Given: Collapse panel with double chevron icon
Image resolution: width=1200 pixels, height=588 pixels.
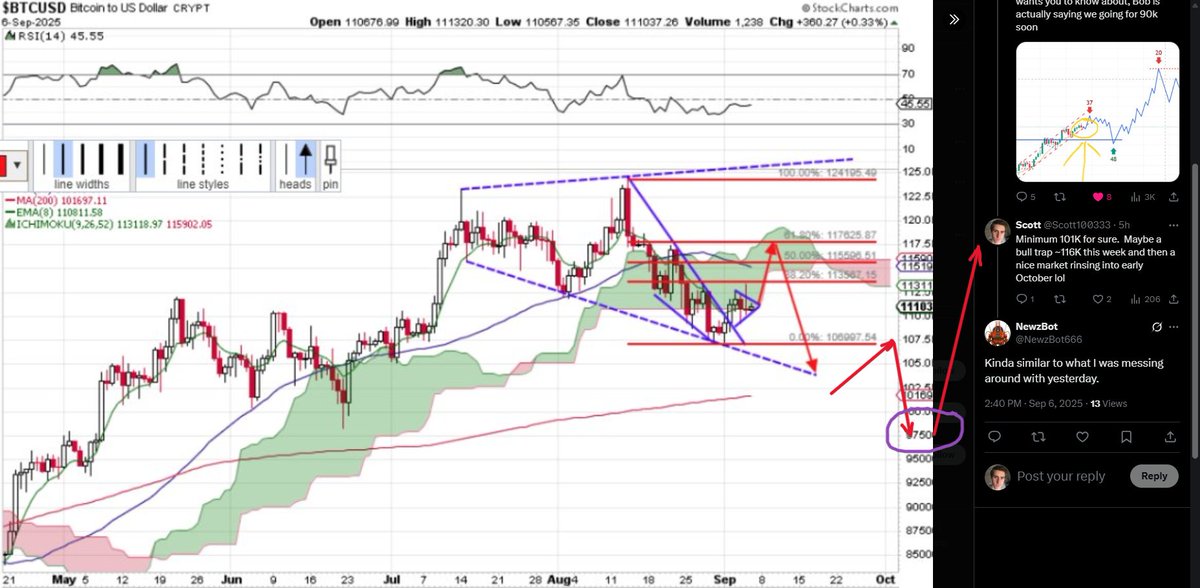Looking at the screenshot, I should (954, 19).
